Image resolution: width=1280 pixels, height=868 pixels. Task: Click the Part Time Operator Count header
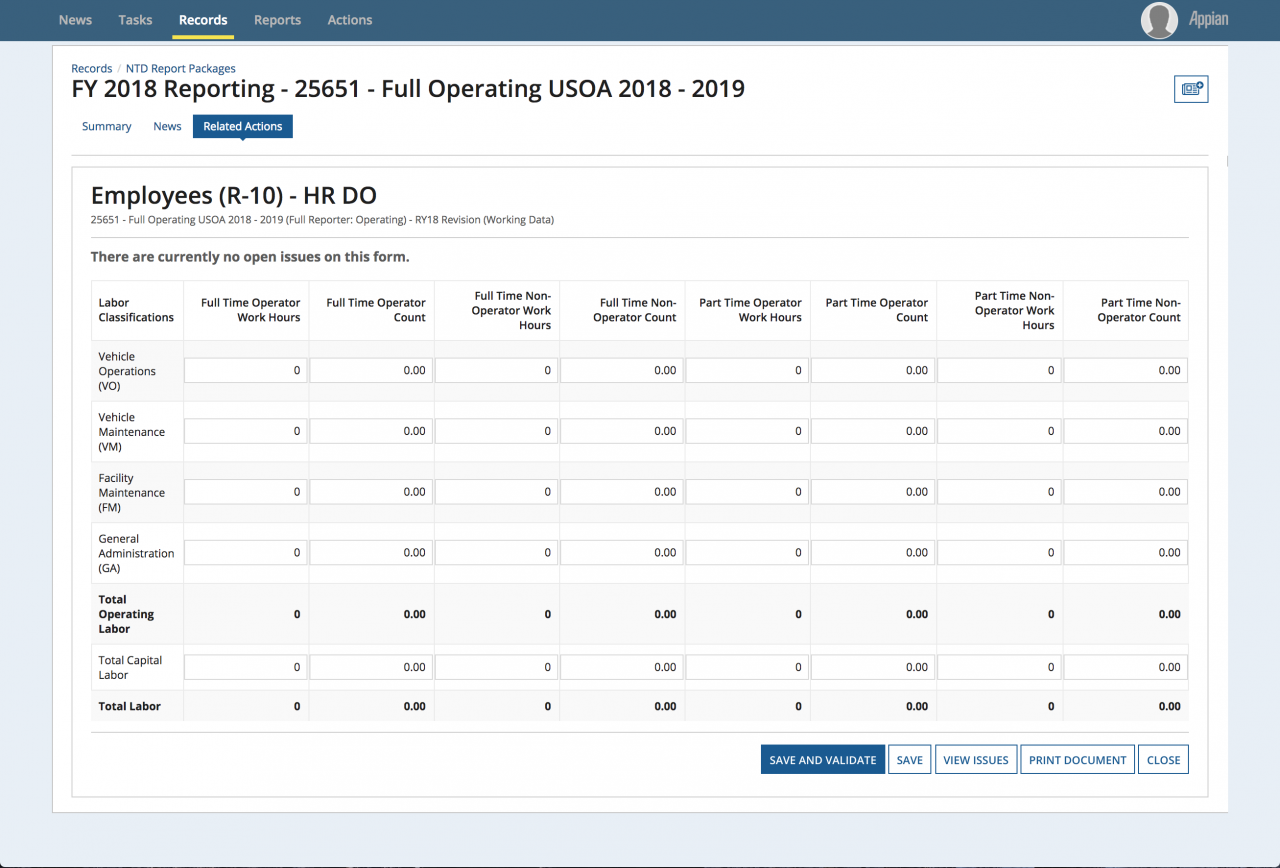[x=877, y=310]
